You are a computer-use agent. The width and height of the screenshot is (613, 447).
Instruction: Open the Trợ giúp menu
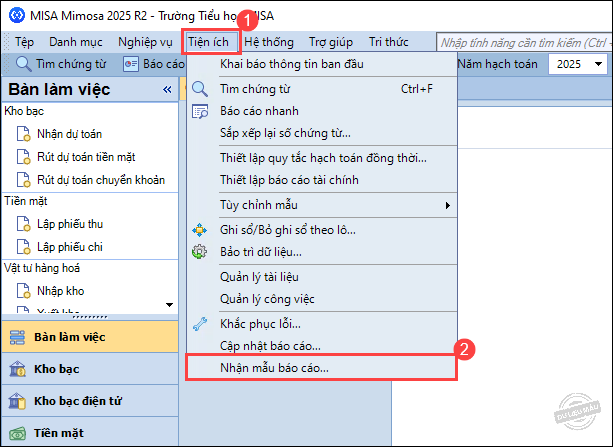(331, 42)
